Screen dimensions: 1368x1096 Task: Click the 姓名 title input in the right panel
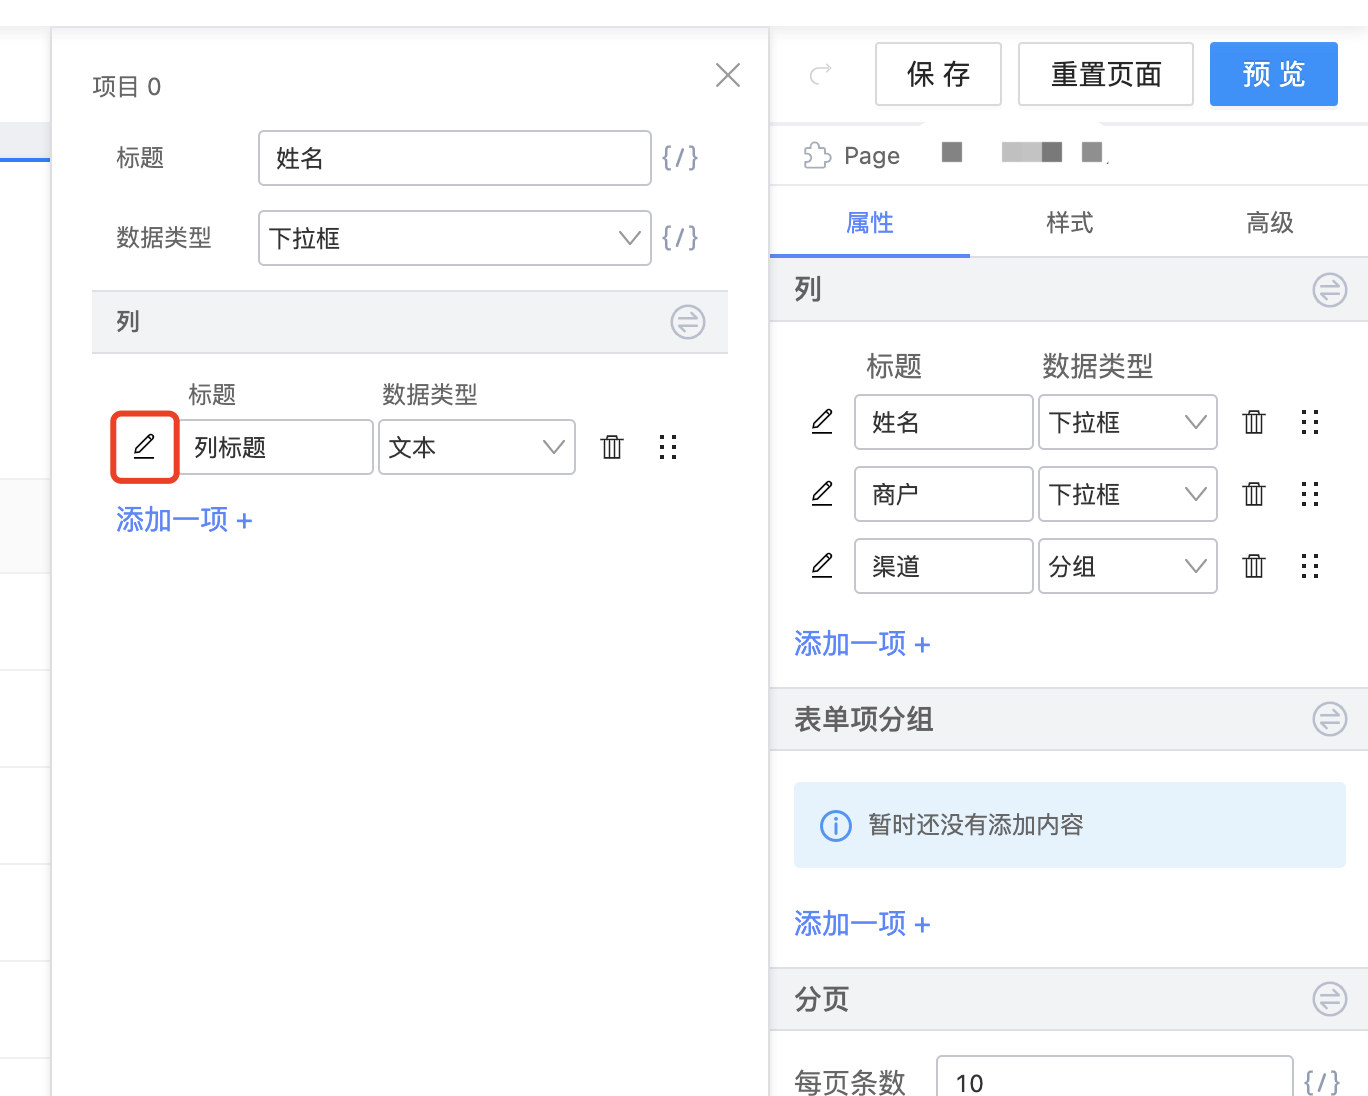944,422
